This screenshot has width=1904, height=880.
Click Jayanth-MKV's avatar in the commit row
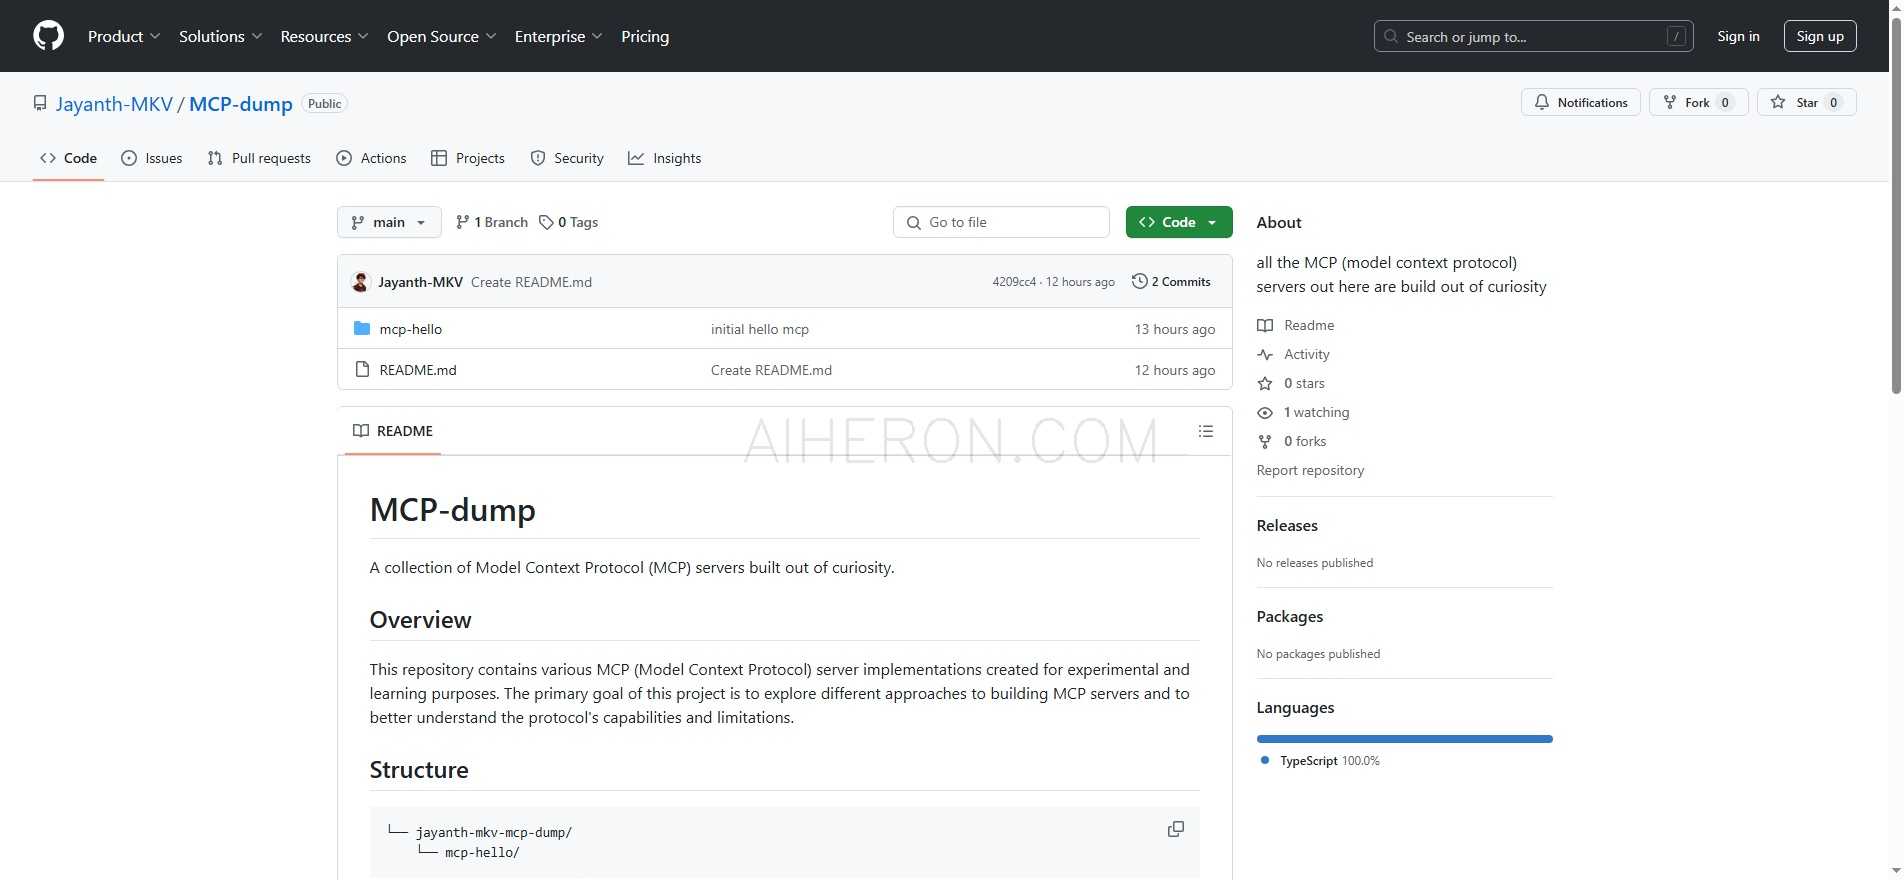[361, 282]
